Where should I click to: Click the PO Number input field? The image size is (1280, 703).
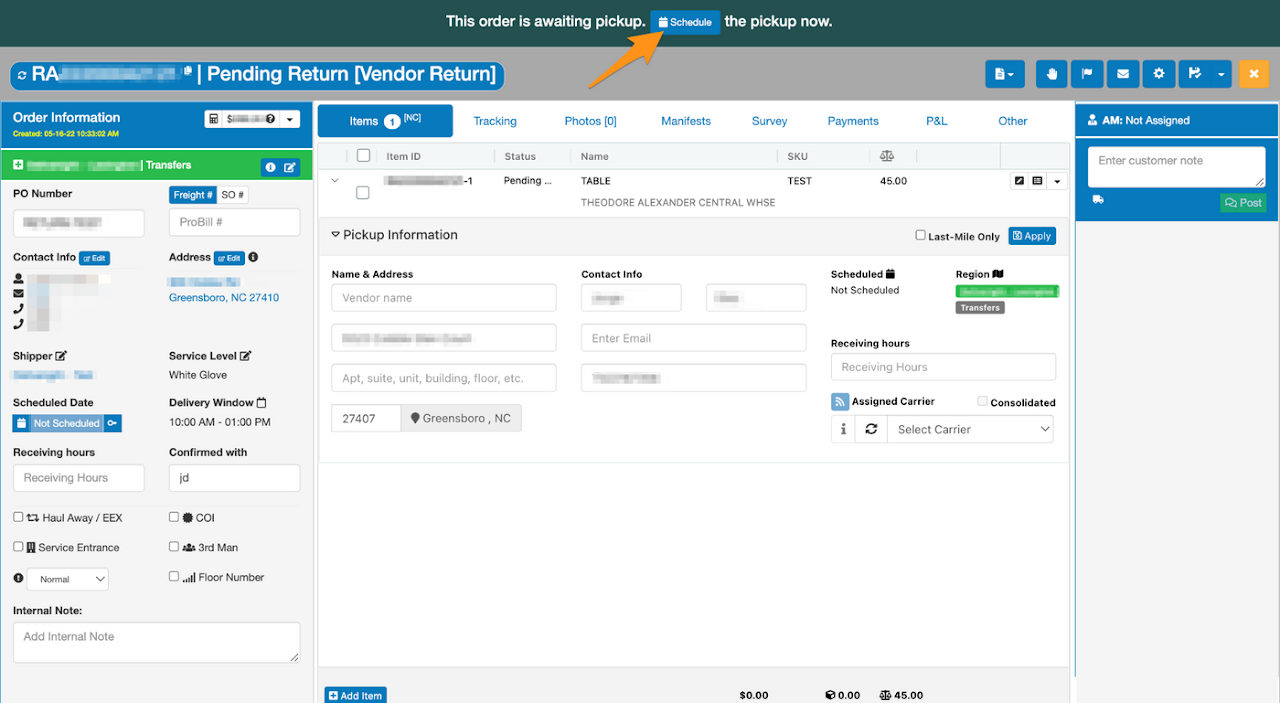pos(79,223)
